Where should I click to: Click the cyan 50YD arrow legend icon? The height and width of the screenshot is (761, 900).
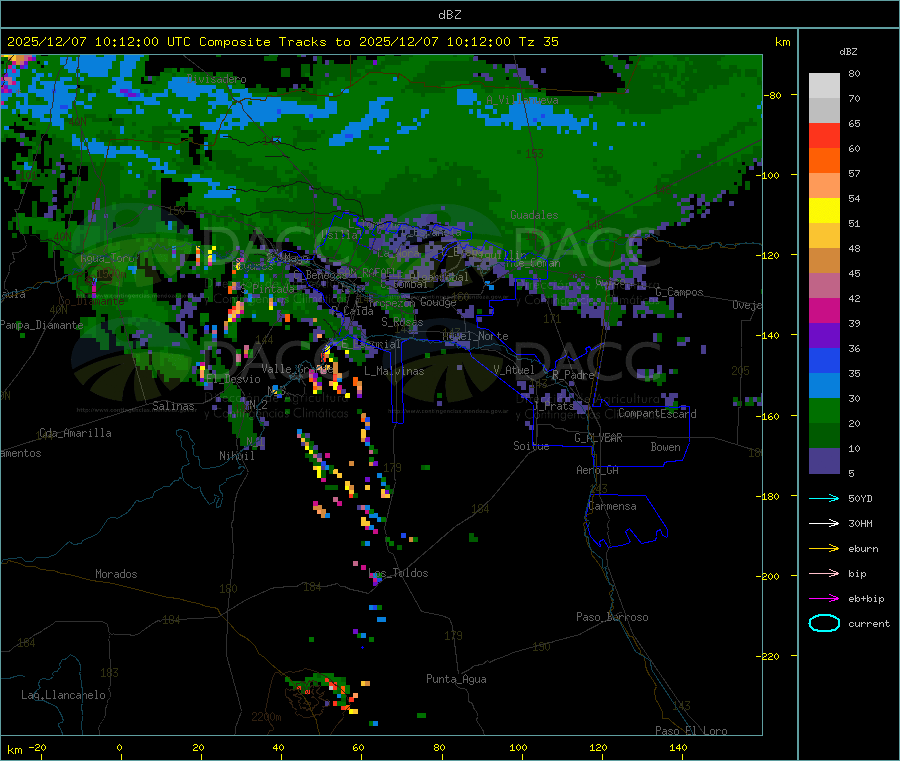pyautogui.click(x=824, y=498)
